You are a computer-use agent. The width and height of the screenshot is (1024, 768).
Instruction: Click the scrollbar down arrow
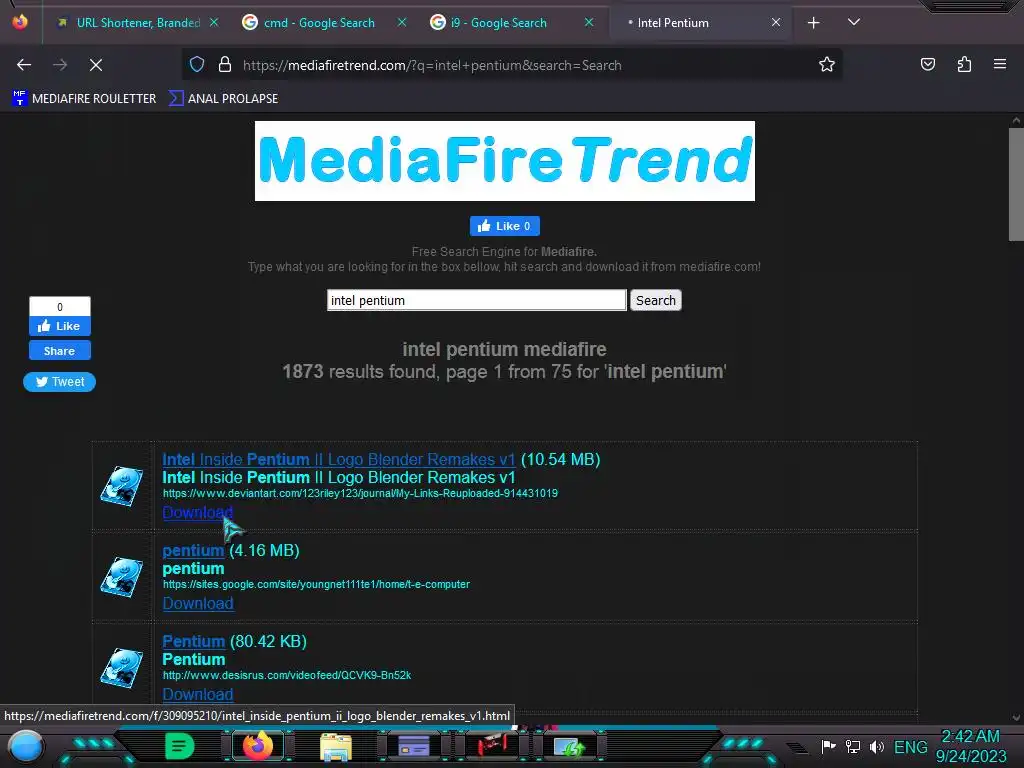pos(1016,718)
